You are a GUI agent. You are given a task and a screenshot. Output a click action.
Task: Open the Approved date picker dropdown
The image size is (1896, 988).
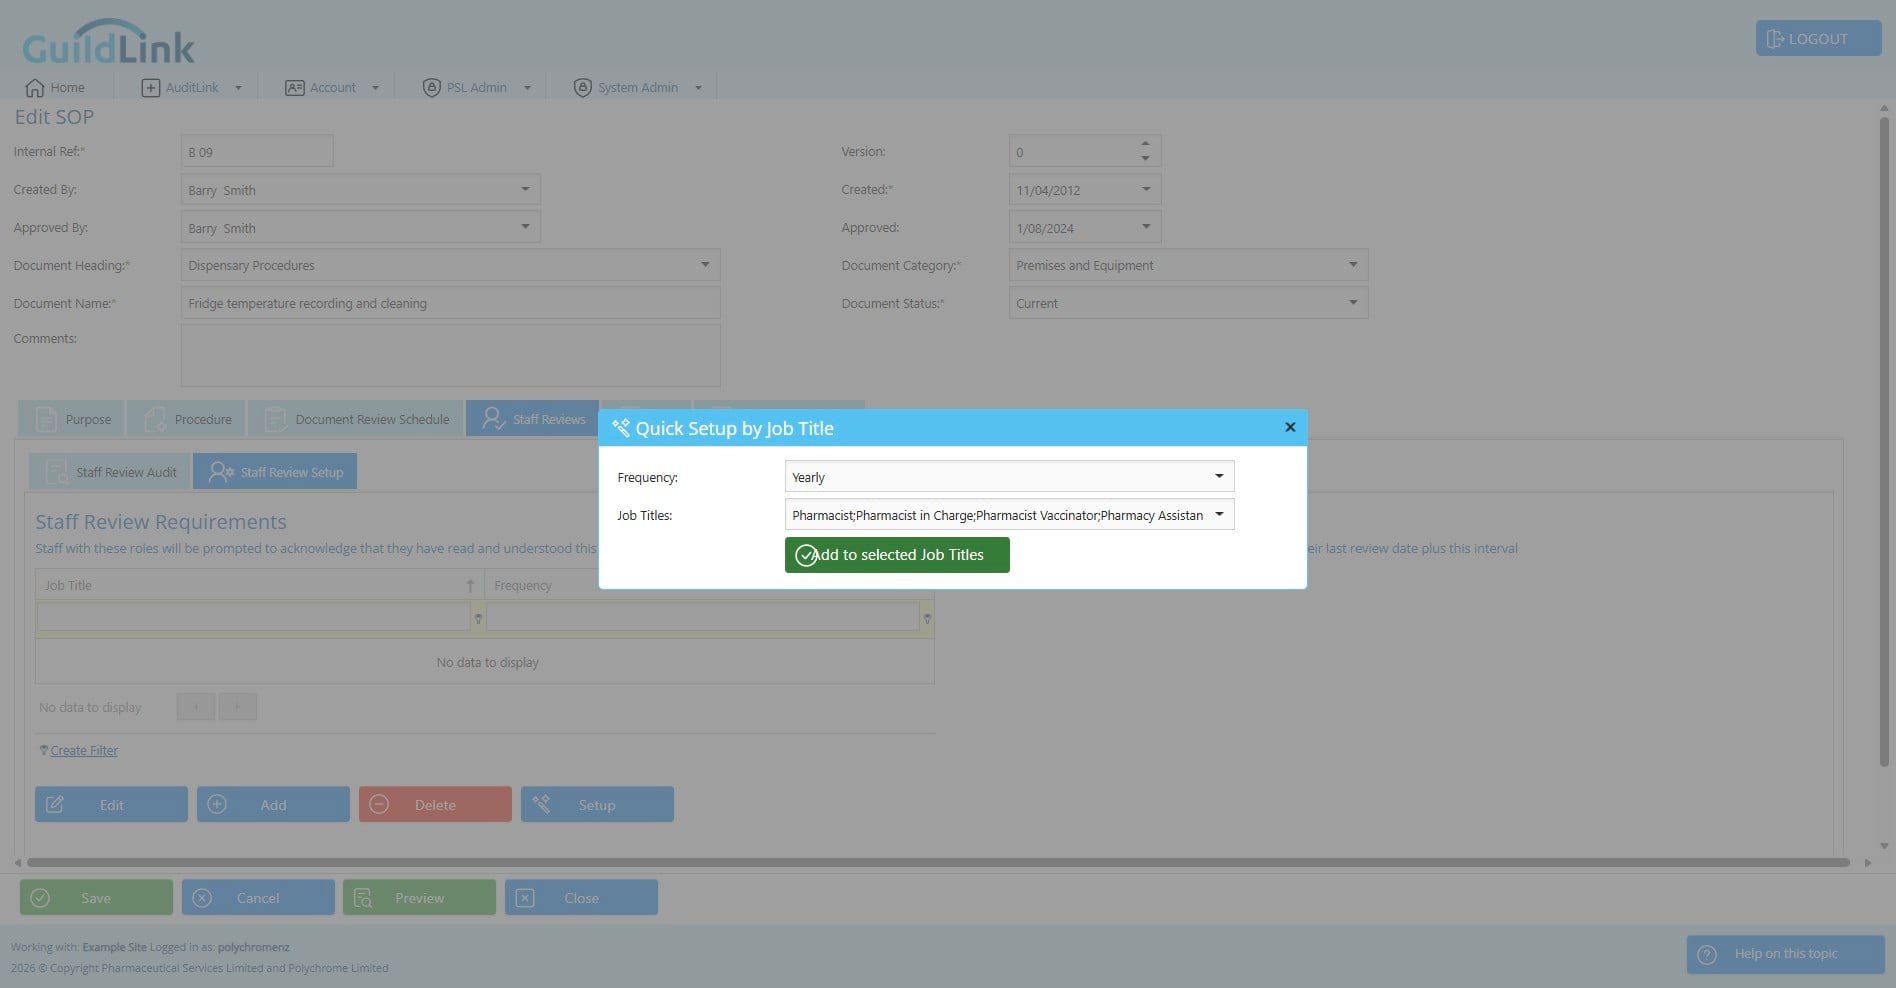[x=1146, y=227]
